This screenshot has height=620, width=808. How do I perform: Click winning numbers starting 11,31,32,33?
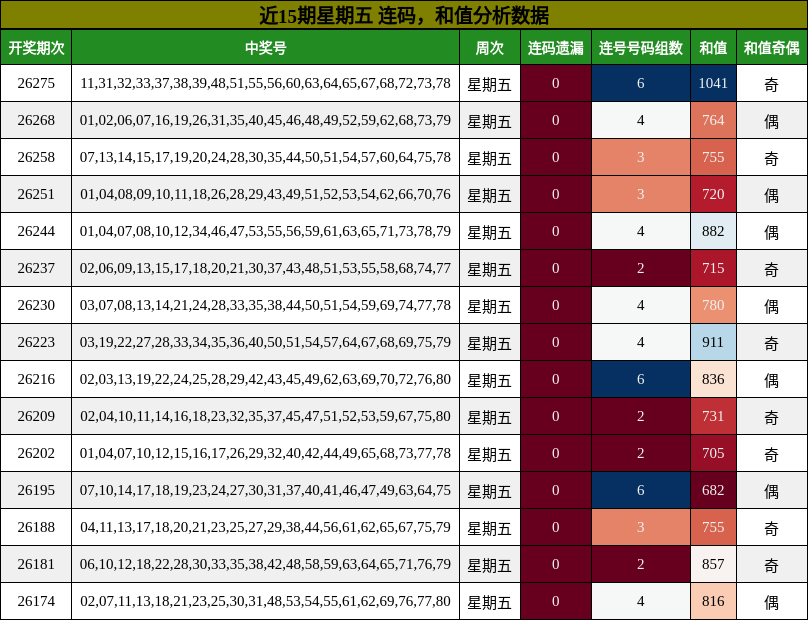[x=265, y=83]
